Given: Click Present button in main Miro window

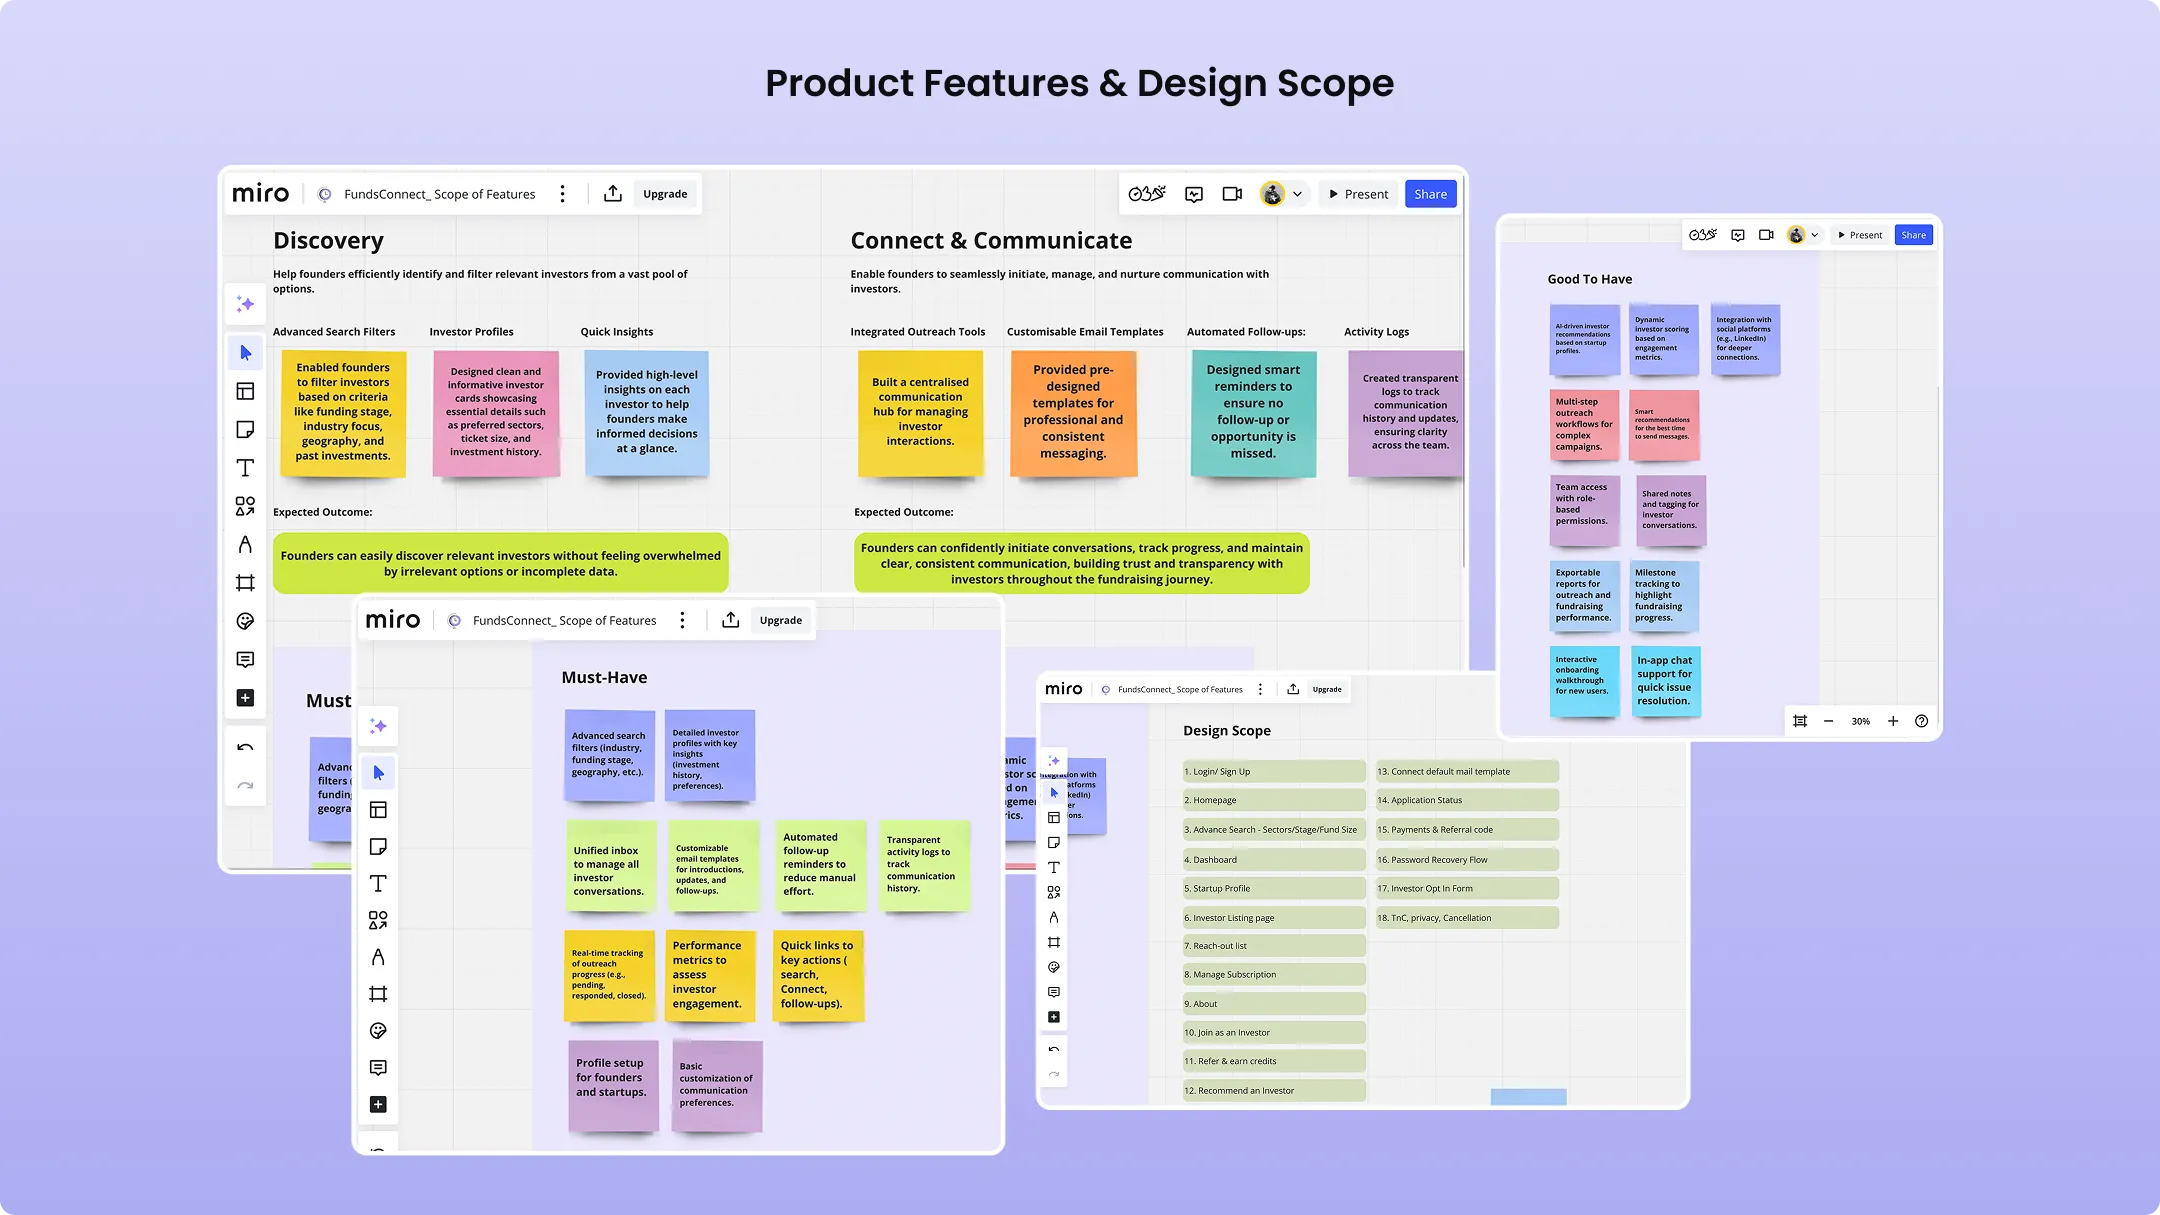Looking at the screenshot, I should 1358,194.
